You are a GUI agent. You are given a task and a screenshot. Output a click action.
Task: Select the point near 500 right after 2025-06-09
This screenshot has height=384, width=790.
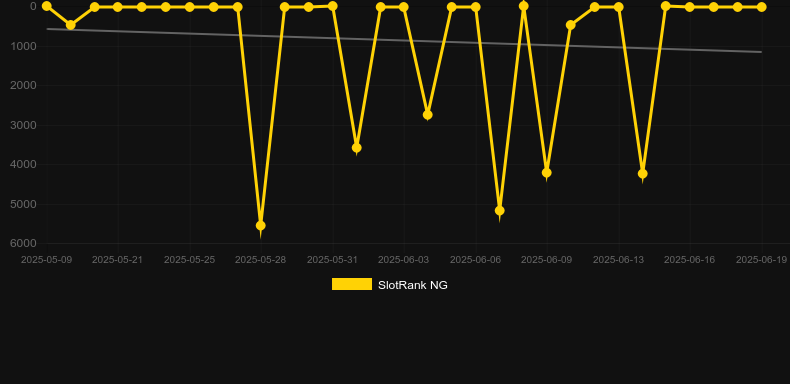[571, 25]
